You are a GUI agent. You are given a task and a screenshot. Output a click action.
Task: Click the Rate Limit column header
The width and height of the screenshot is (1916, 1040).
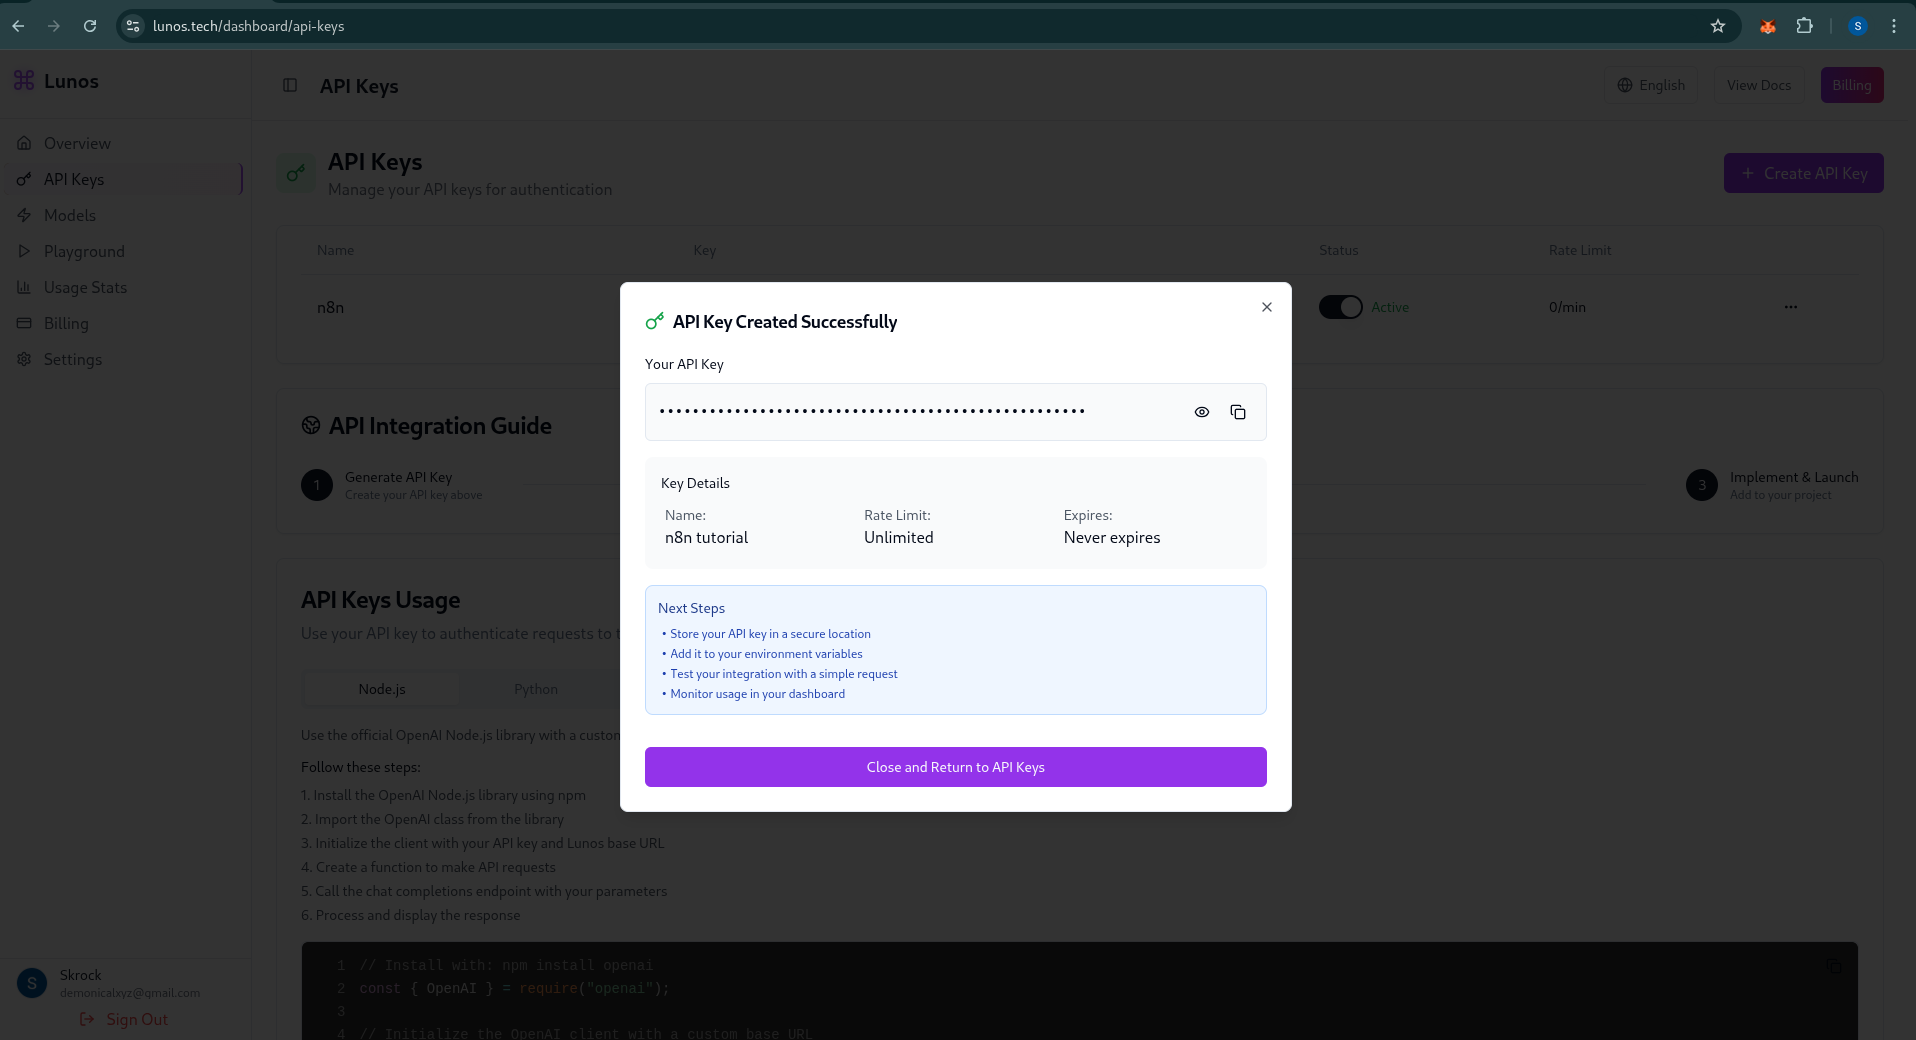pyautogui.click(x=1580, y=250)
